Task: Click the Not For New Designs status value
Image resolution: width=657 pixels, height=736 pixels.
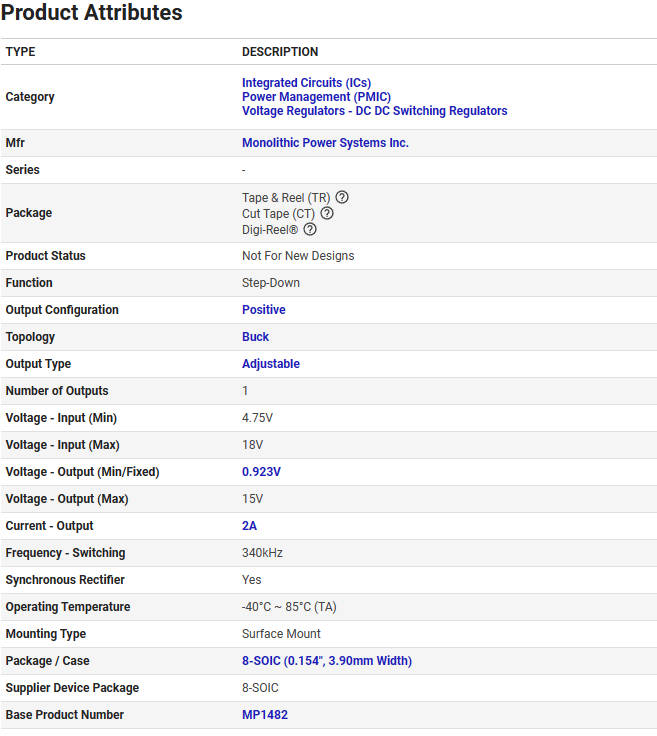Action: 298,256
